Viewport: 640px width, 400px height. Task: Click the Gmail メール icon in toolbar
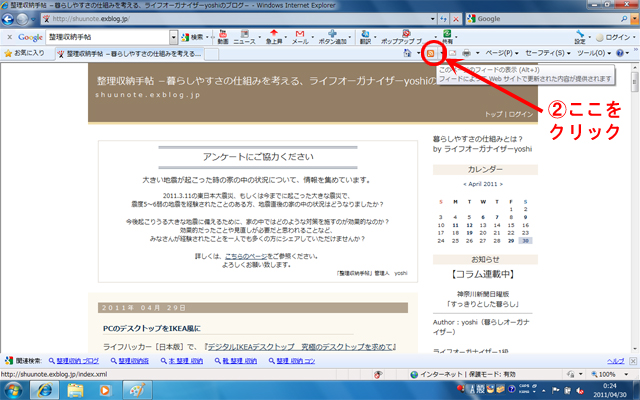[x=300, y=37]
